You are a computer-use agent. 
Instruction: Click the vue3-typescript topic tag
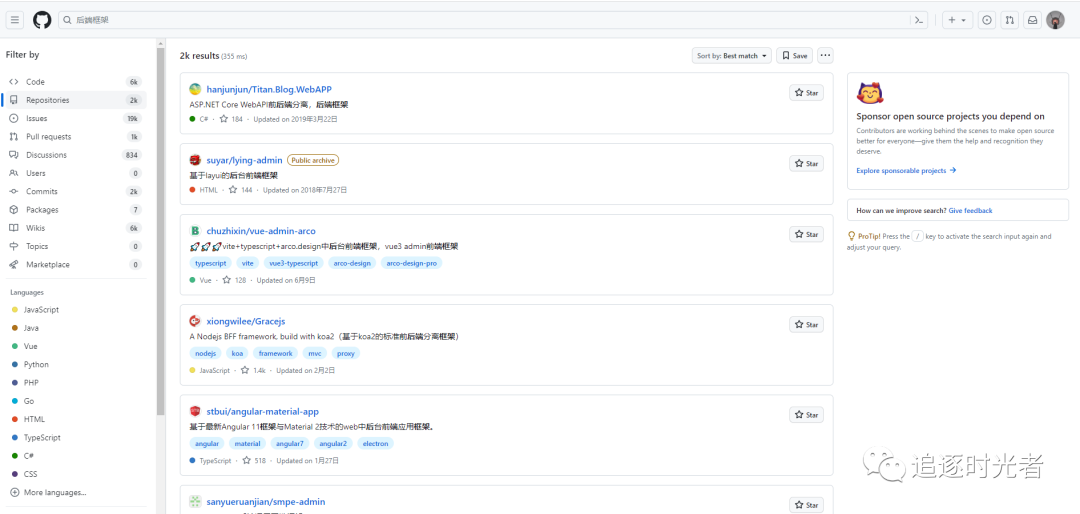pos(294,263)
